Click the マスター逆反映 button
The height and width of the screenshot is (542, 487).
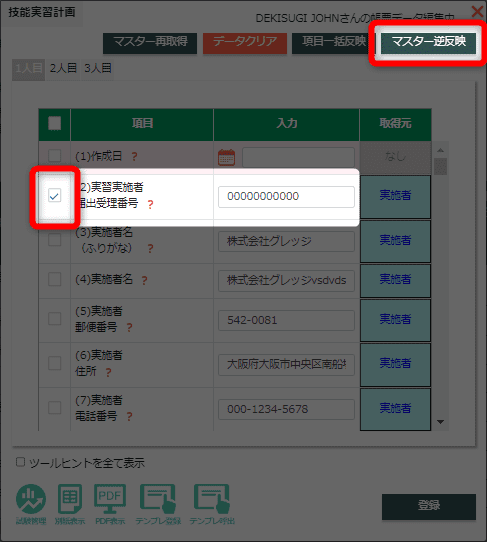tap(429, 42)
